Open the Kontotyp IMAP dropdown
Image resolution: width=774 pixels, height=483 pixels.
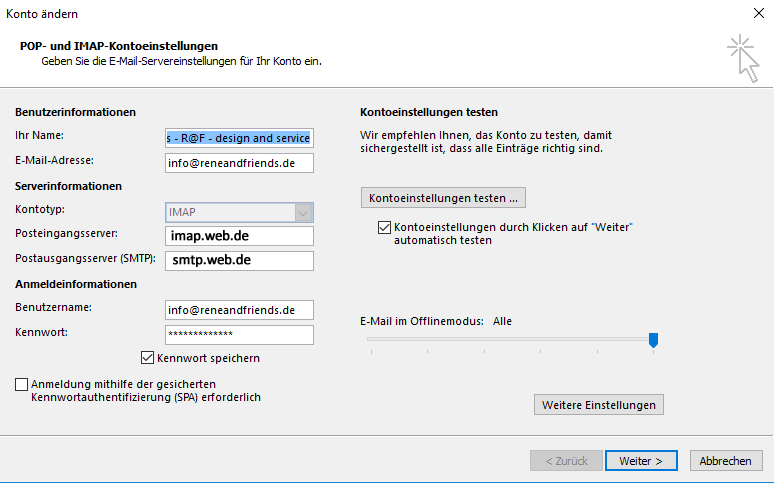pos(239,212)
